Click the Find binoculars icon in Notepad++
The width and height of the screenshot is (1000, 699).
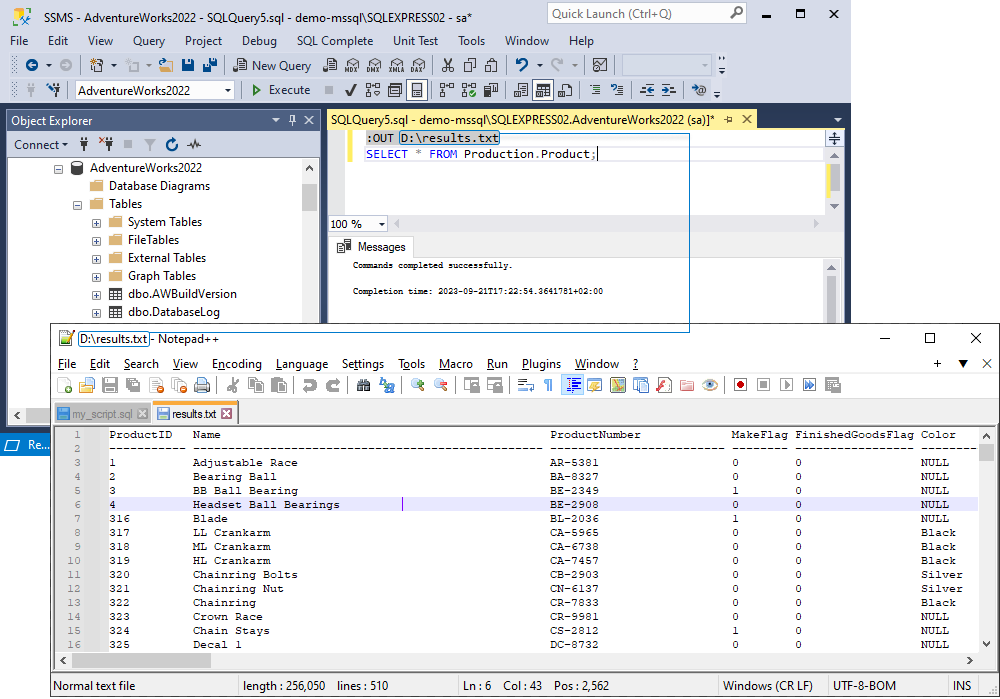point(364,385)
